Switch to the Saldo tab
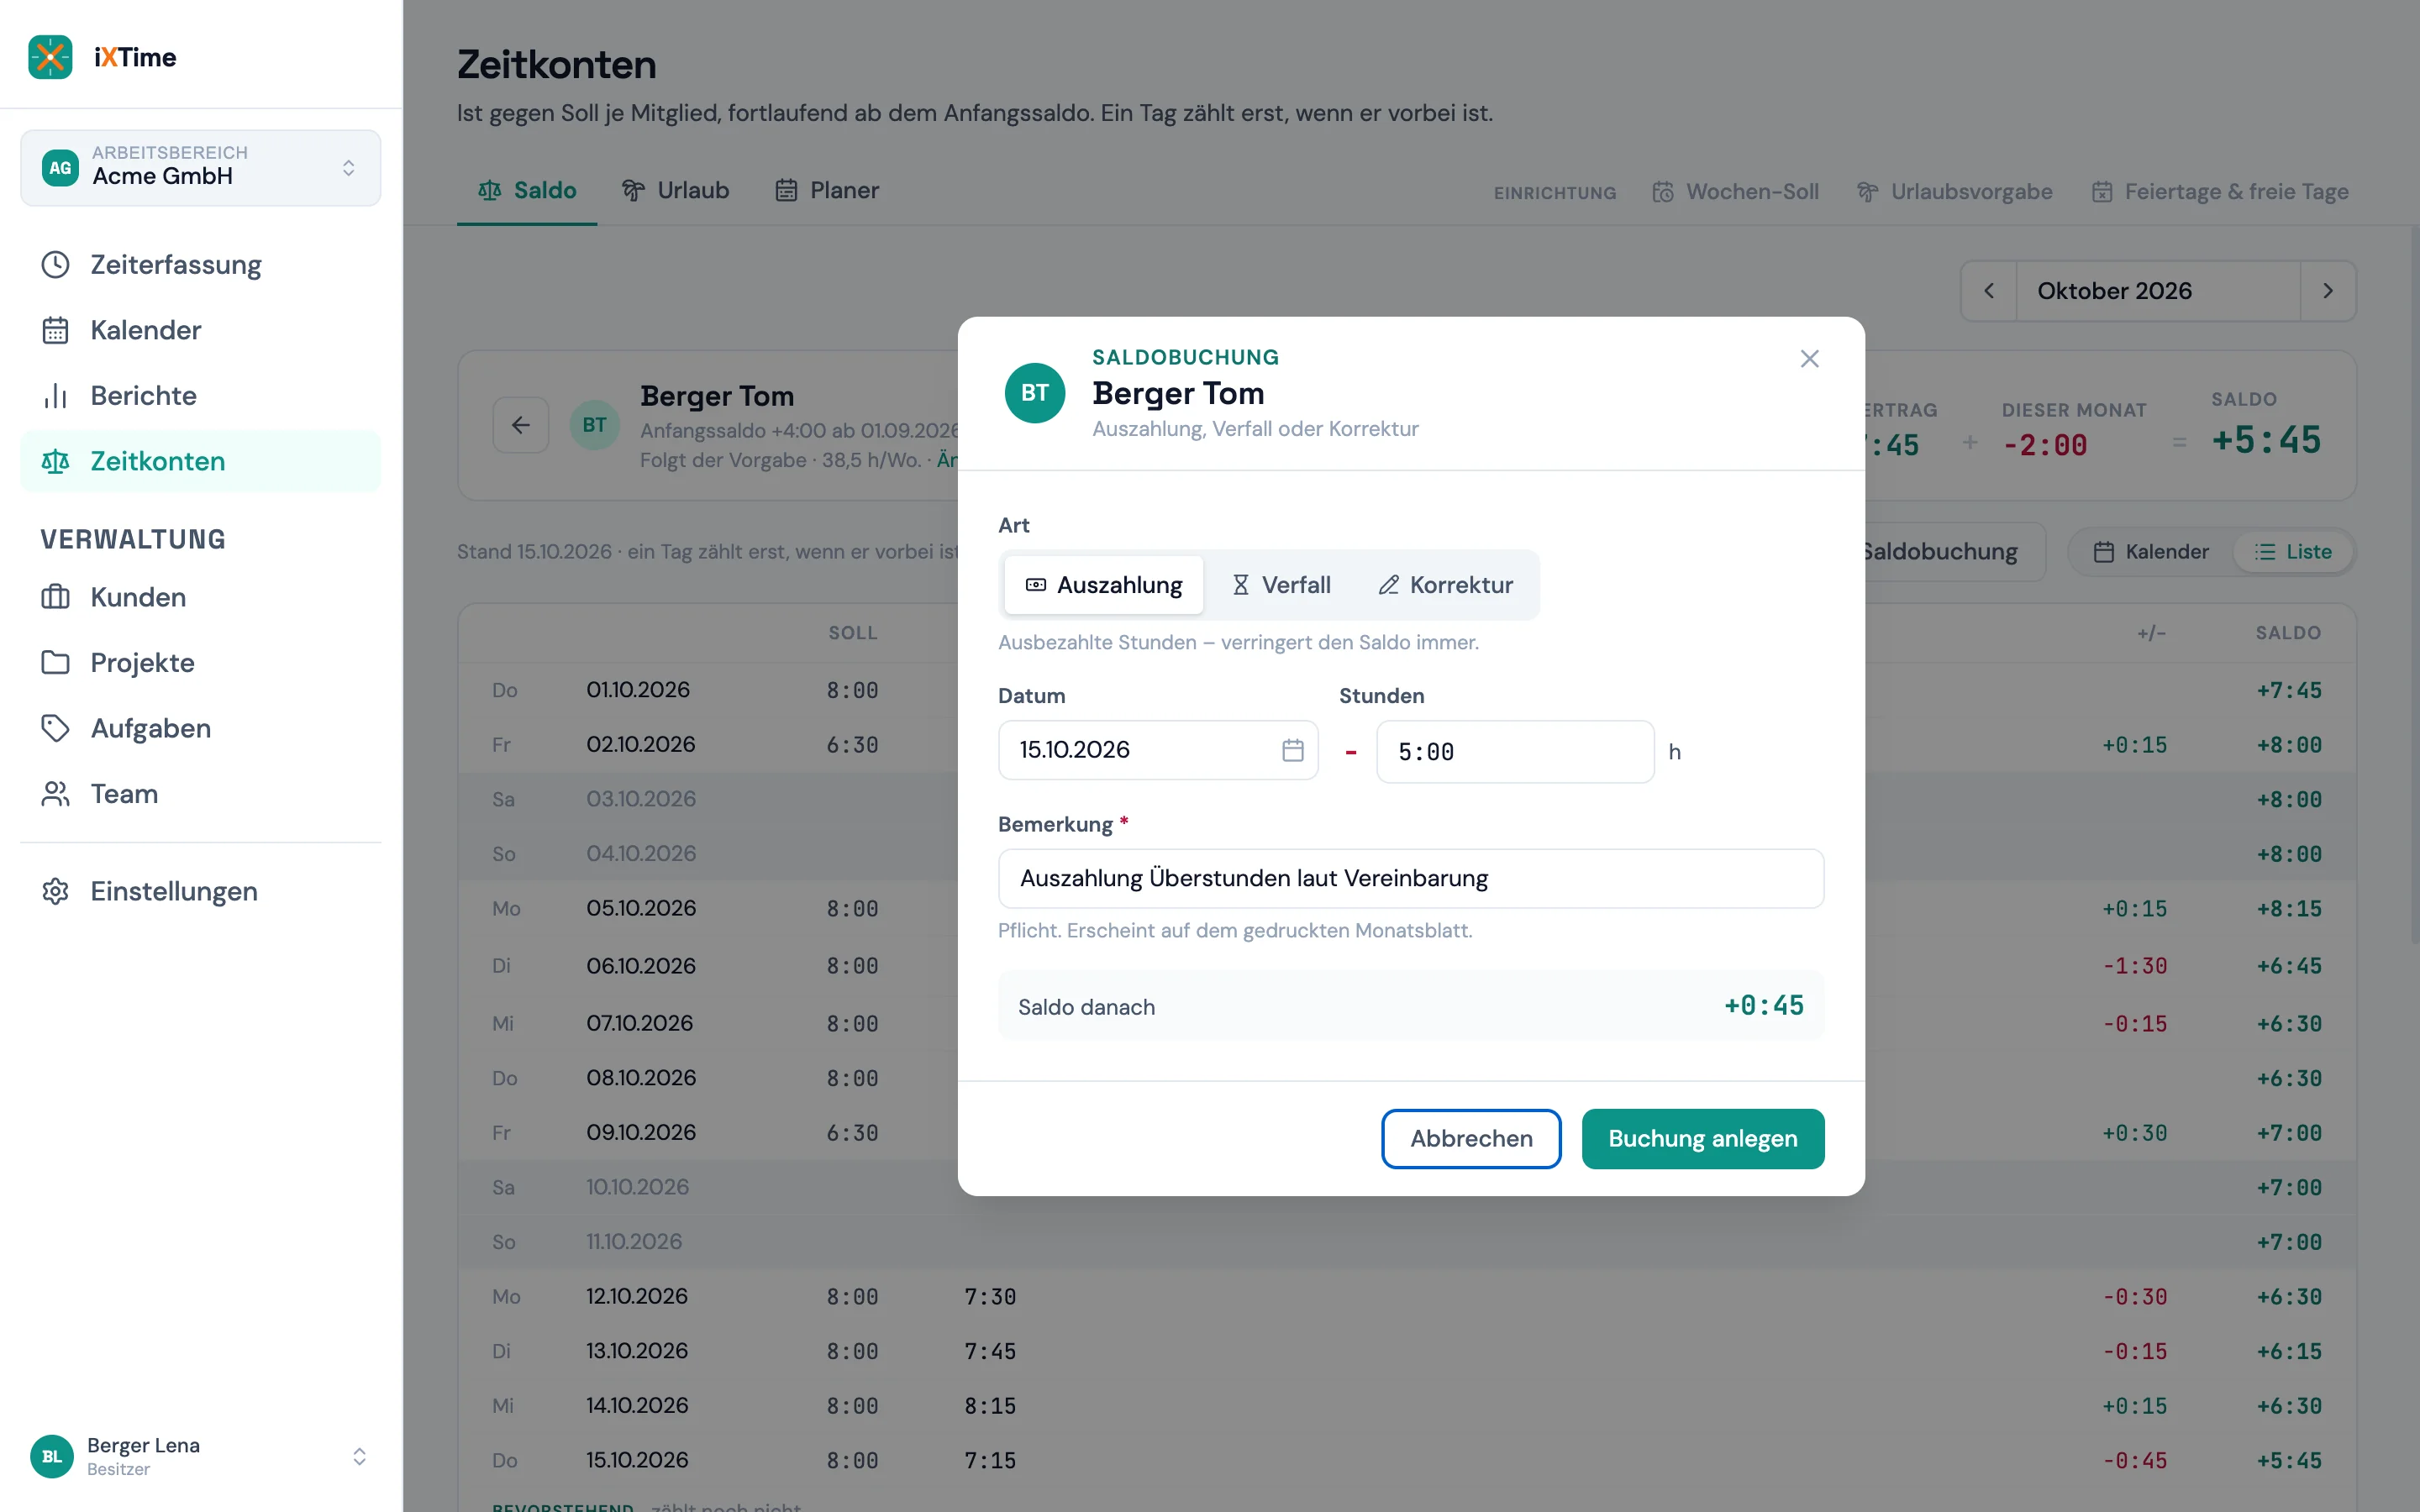 click(x=527, y=190)
